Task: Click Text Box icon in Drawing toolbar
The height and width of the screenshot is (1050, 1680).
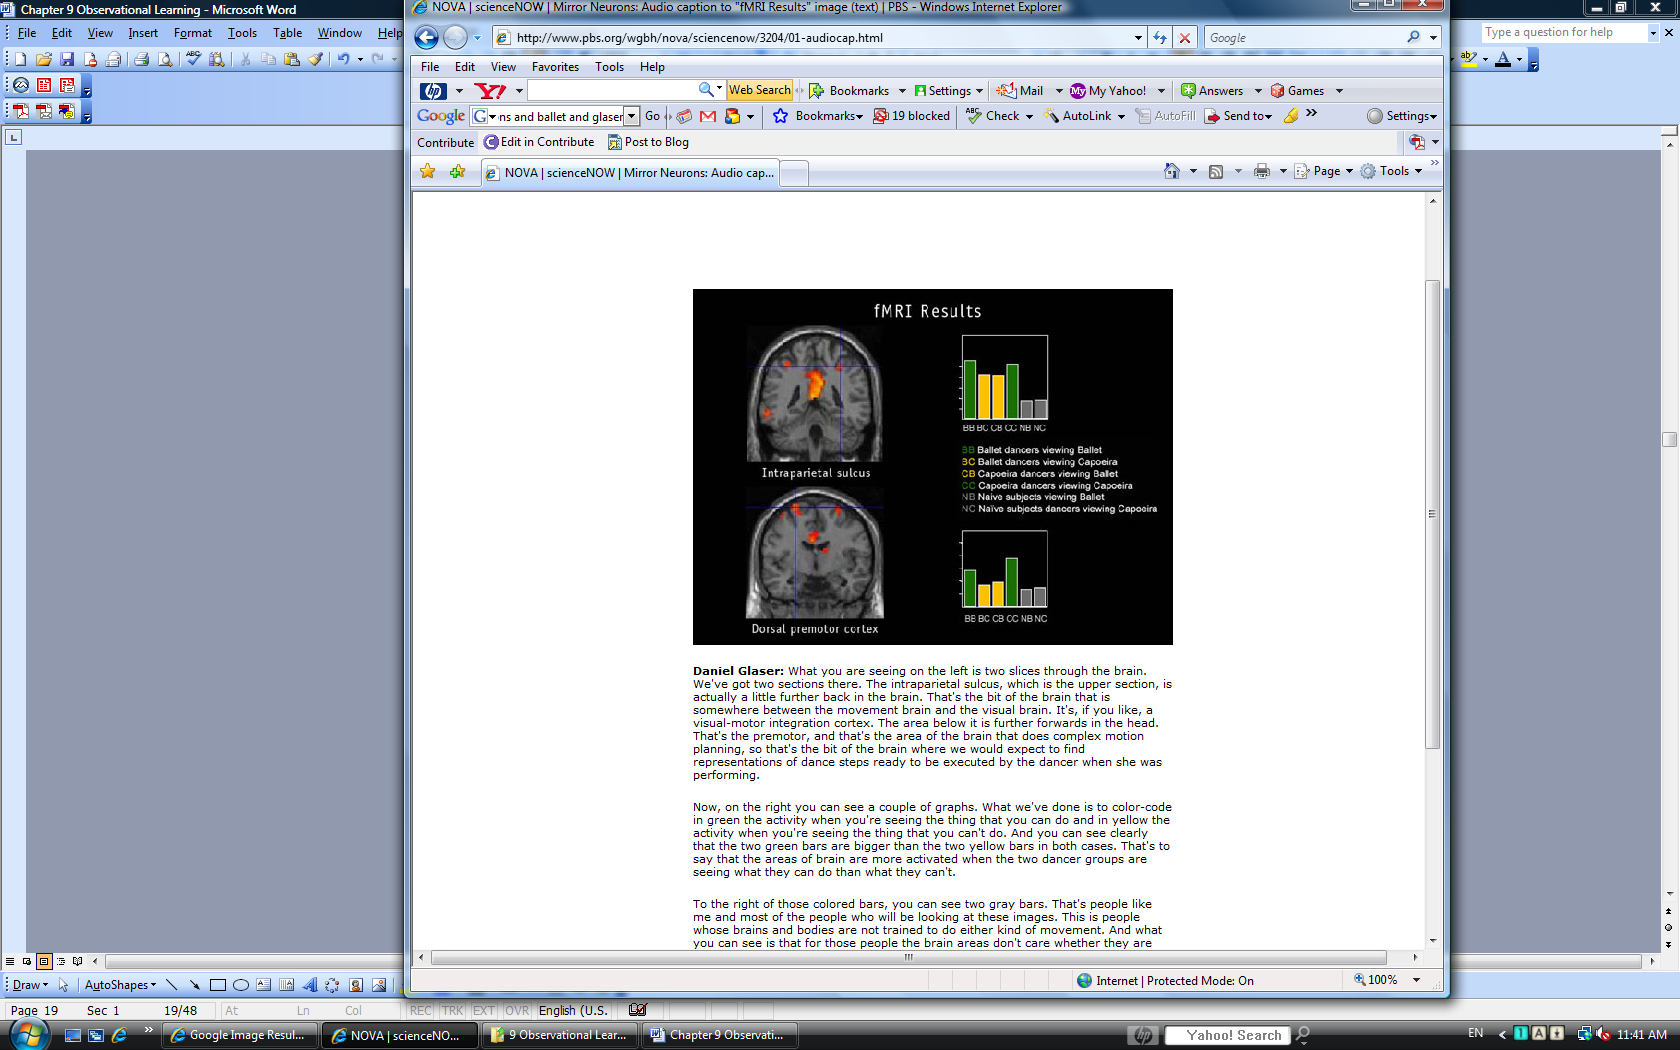Action: pos(263,985)
